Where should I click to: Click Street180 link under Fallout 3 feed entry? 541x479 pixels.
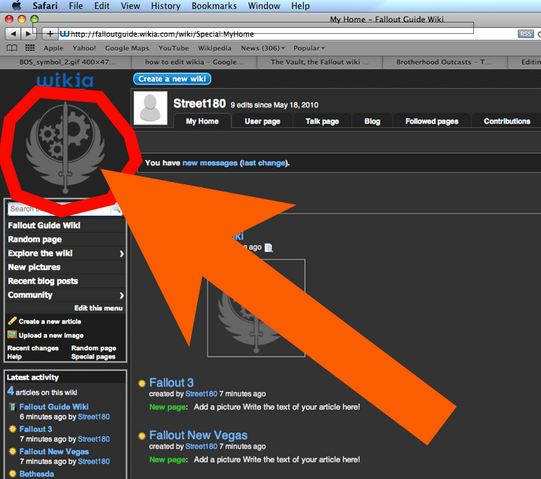click(x=201, y=394)
